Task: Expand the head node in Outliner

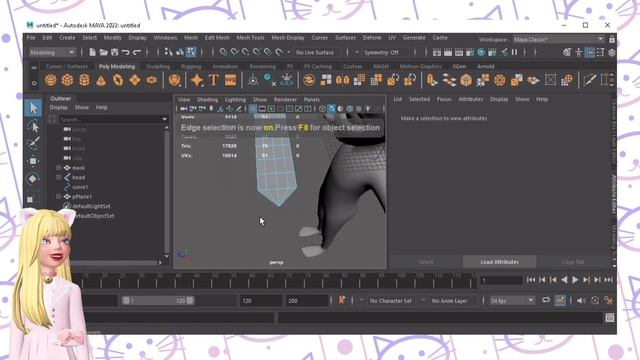Action: pyautogui.click(x=58, y=177)
